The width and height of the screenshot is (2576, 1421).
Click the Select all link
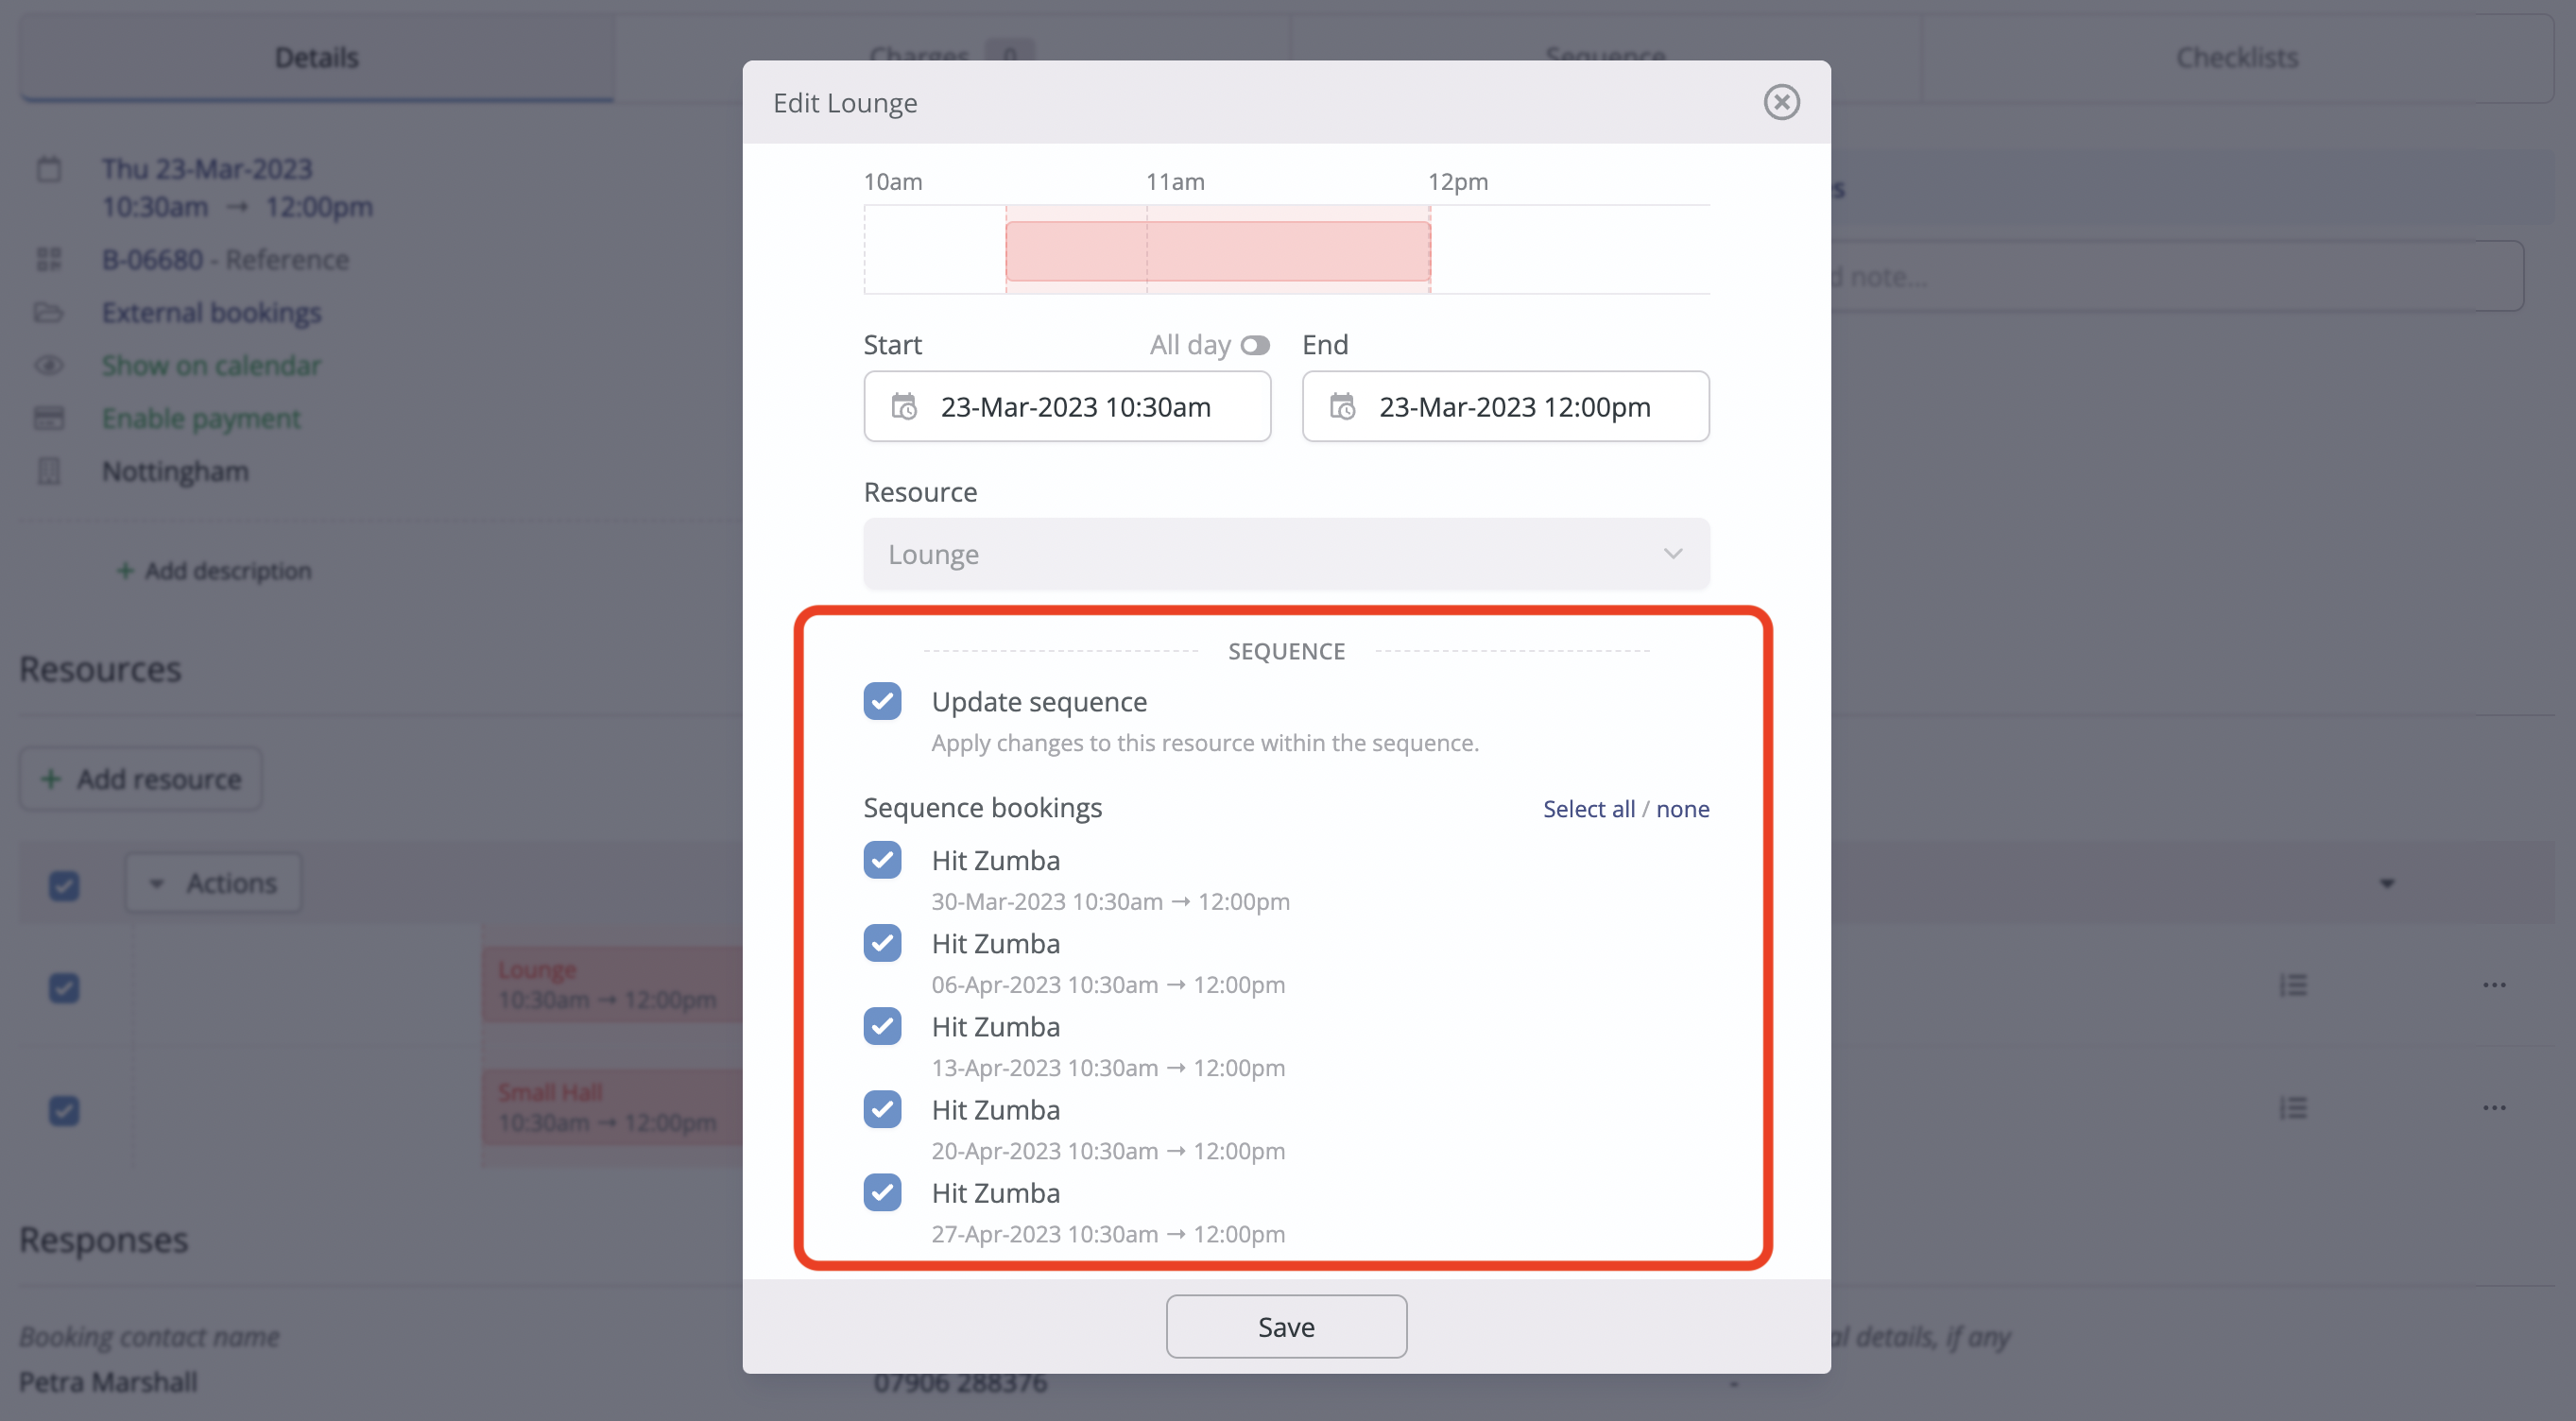(x=1589, y=808)
